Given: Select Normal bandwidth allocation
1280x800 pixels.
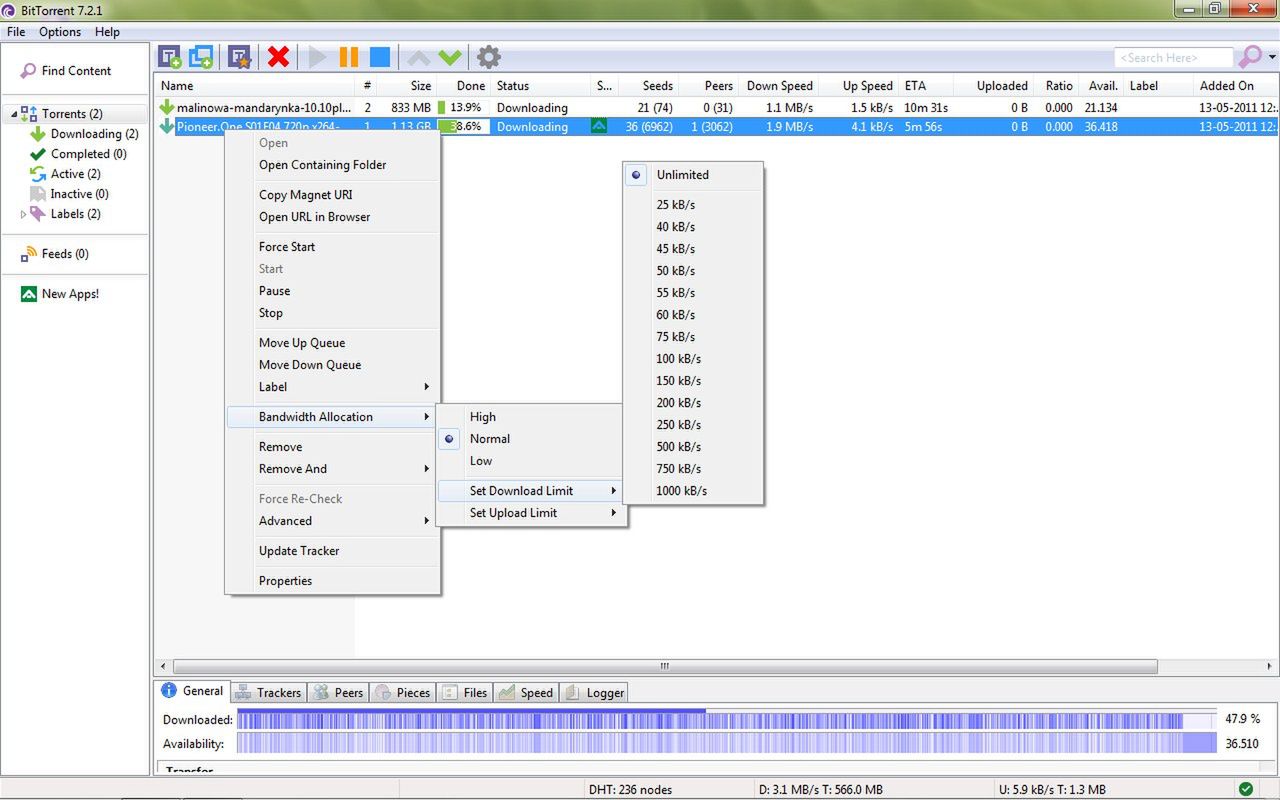Looking at the screenshot, I should [531, 439].
